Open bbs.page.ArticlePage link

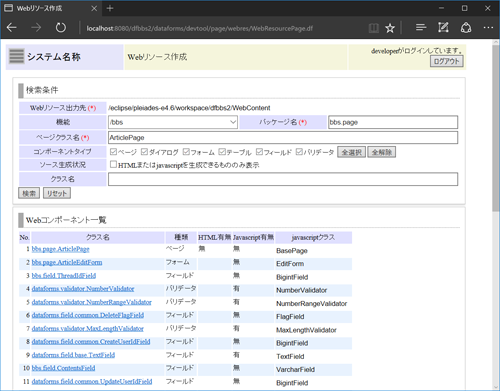click(x=60, y=249)
